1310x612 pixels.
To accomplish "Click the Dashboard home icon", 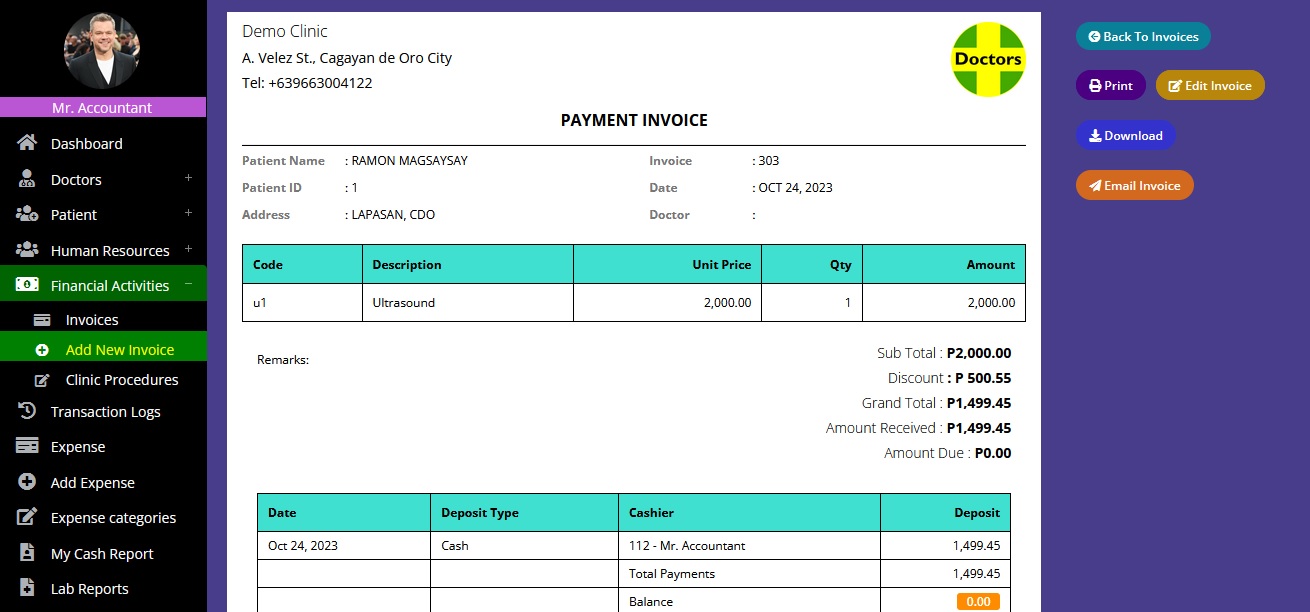I will (x=27, y=143).
